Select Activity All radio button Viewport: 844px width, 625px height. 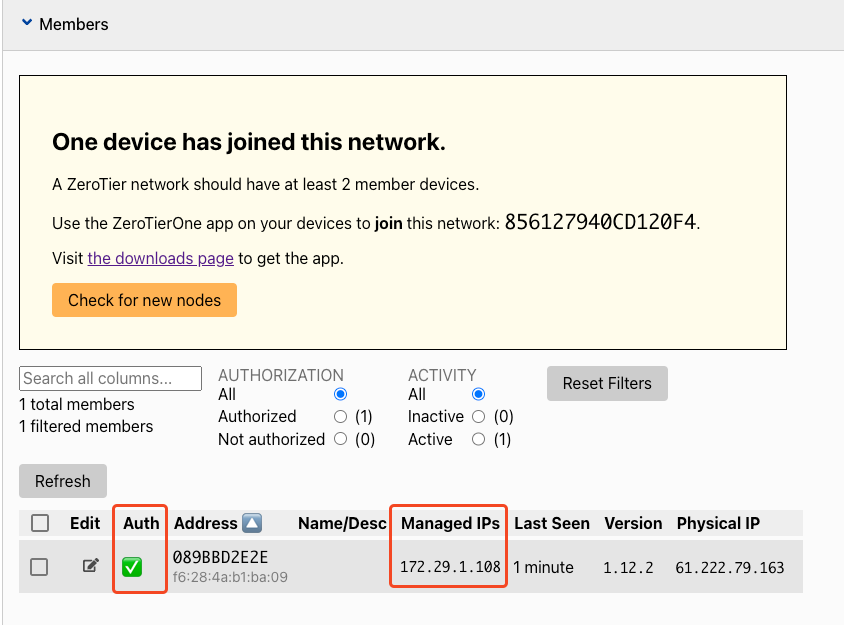(x=478, y=394)
